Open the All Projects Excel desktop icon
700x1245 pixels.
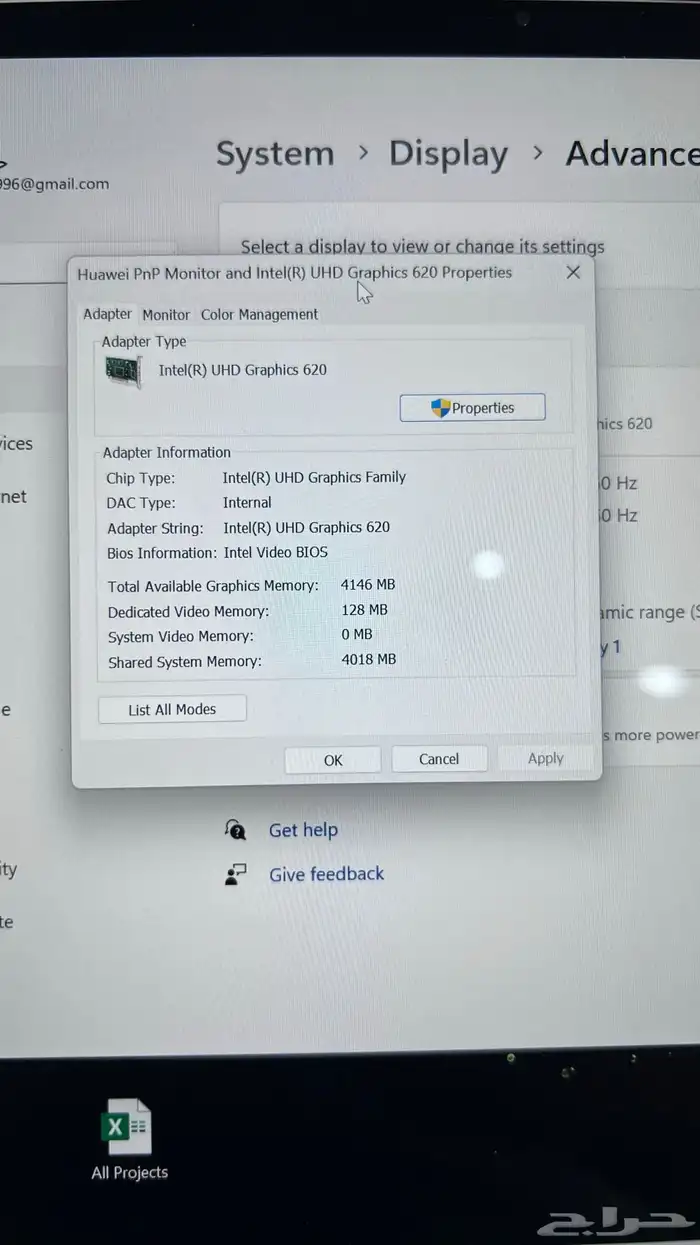(129, 1130)
